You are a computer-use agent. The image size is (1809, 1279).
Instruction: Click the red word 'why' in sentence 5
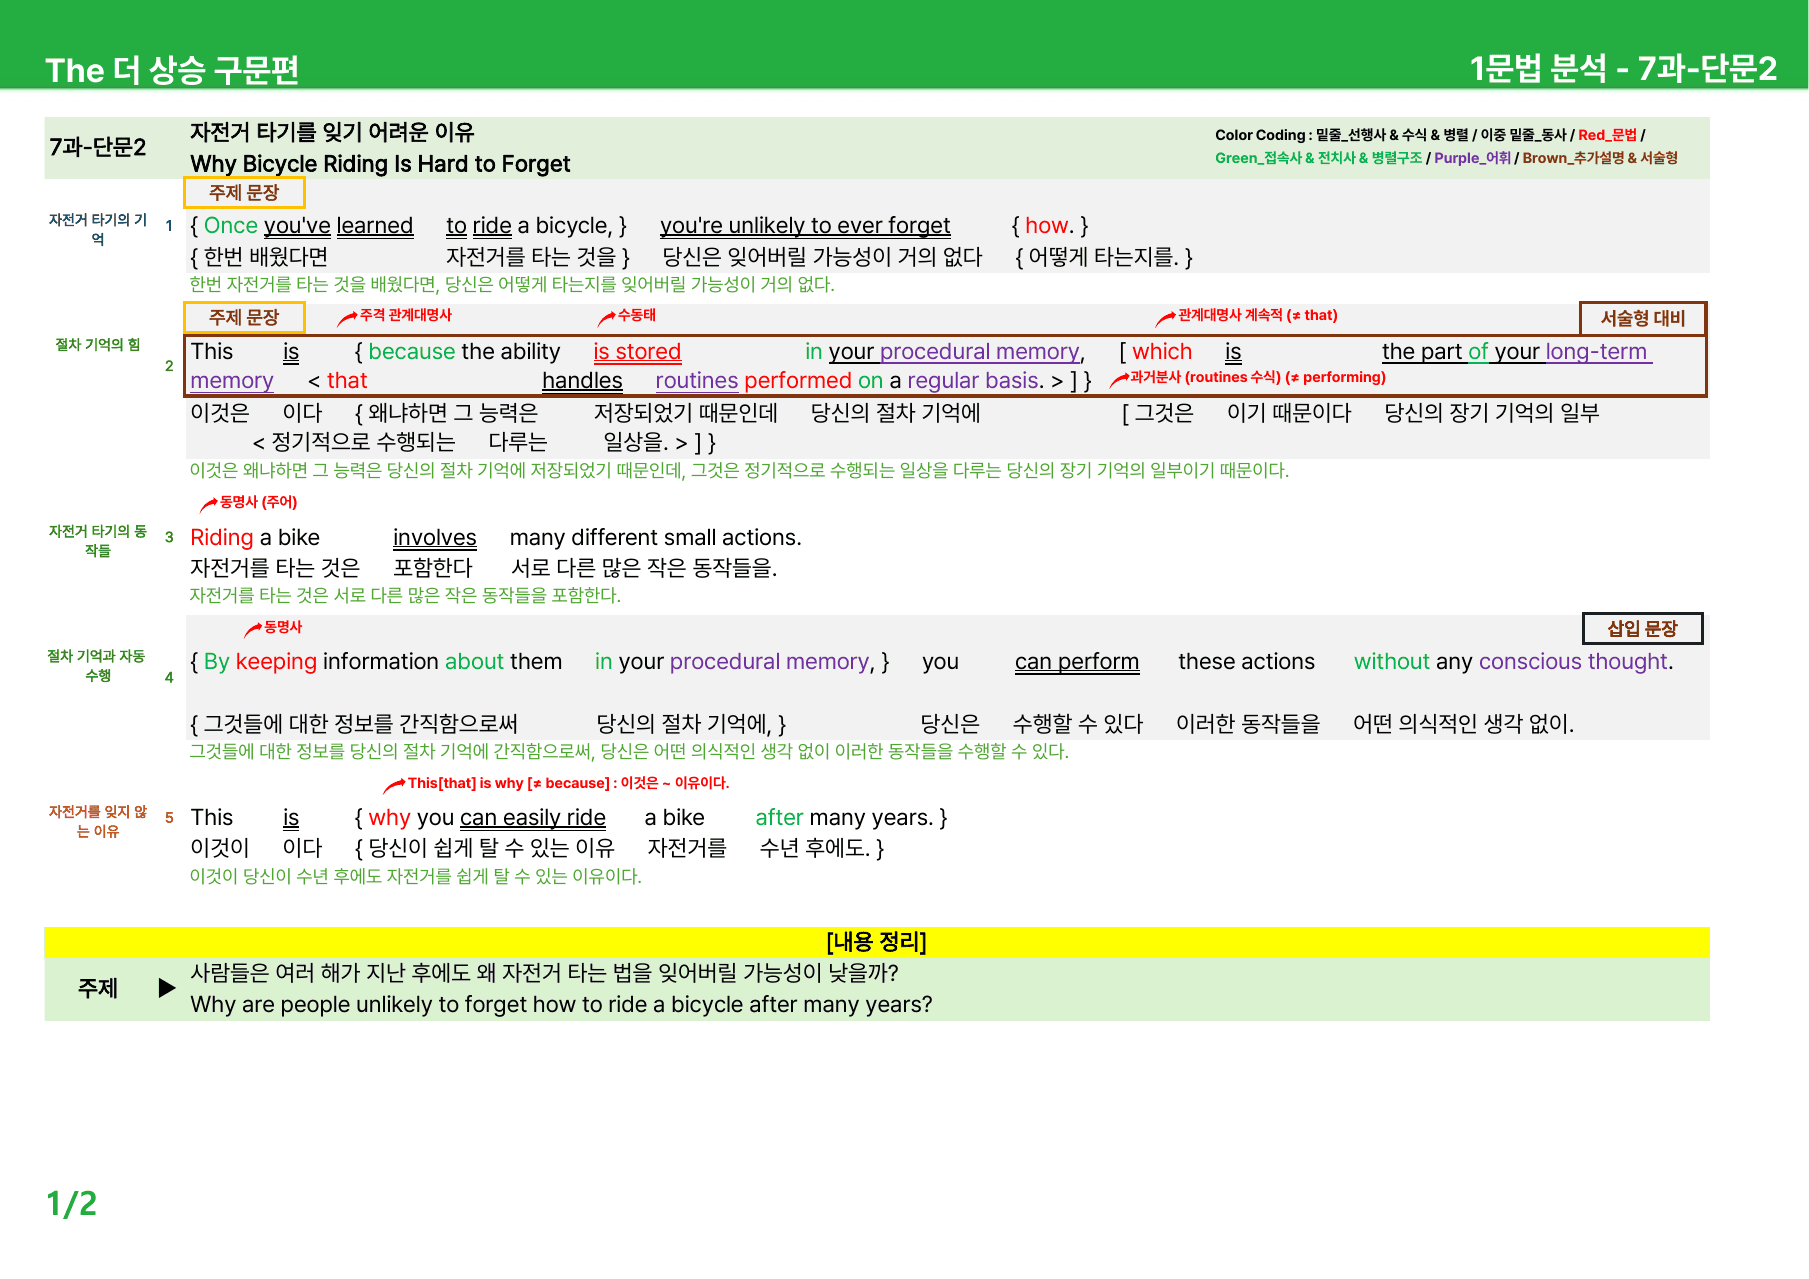(389, 818)
